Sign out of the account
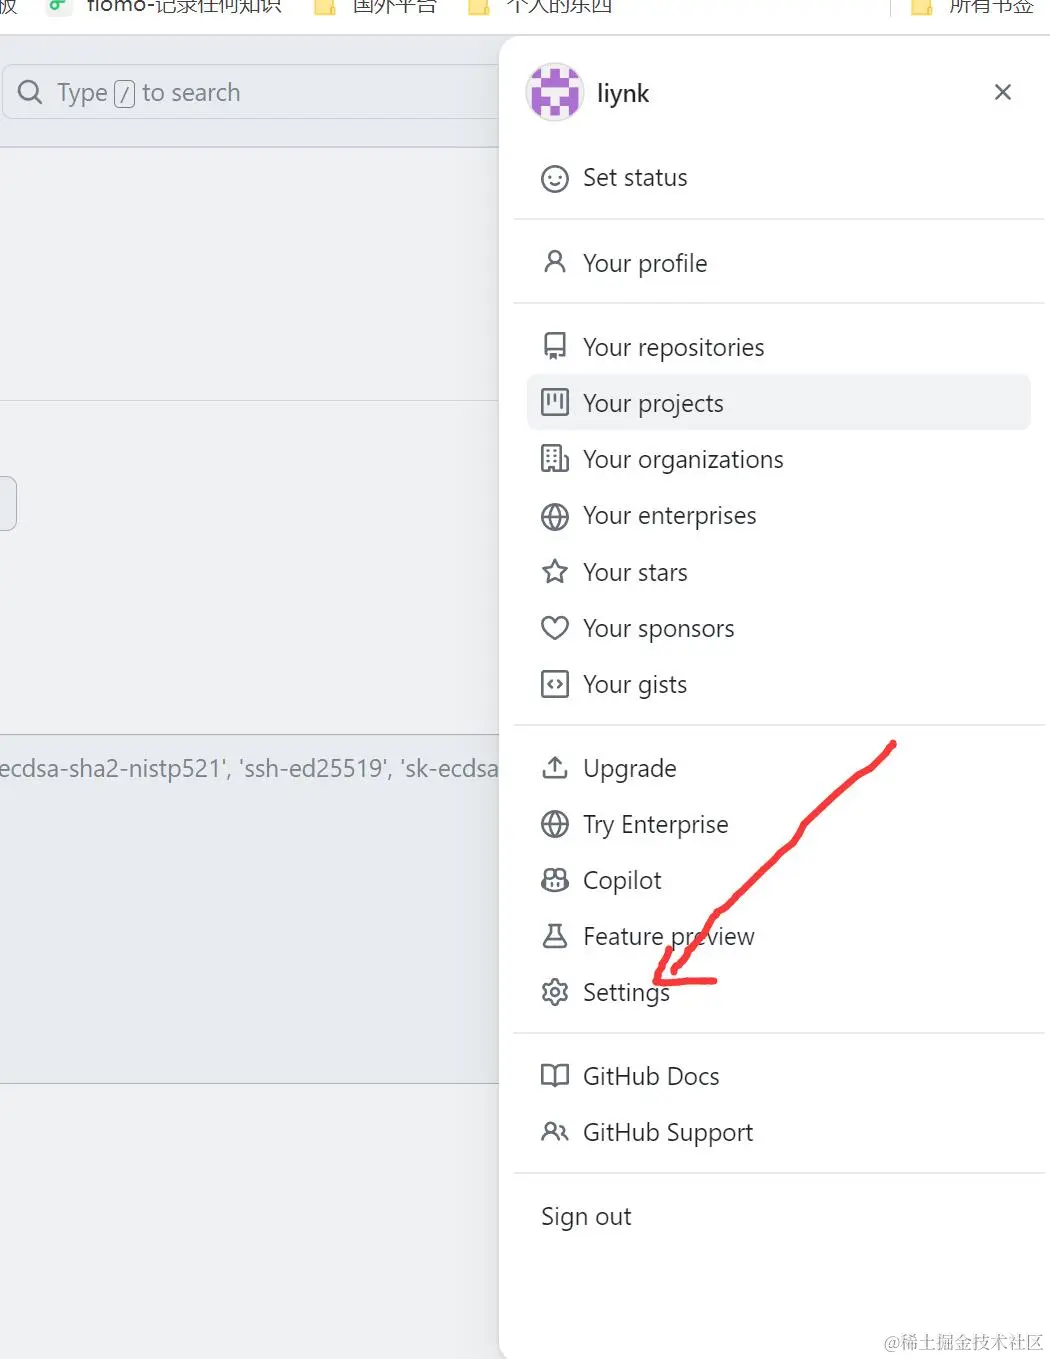Image resolution: width=1050 pixels, height=1359 pixels. pos(586,1217)
